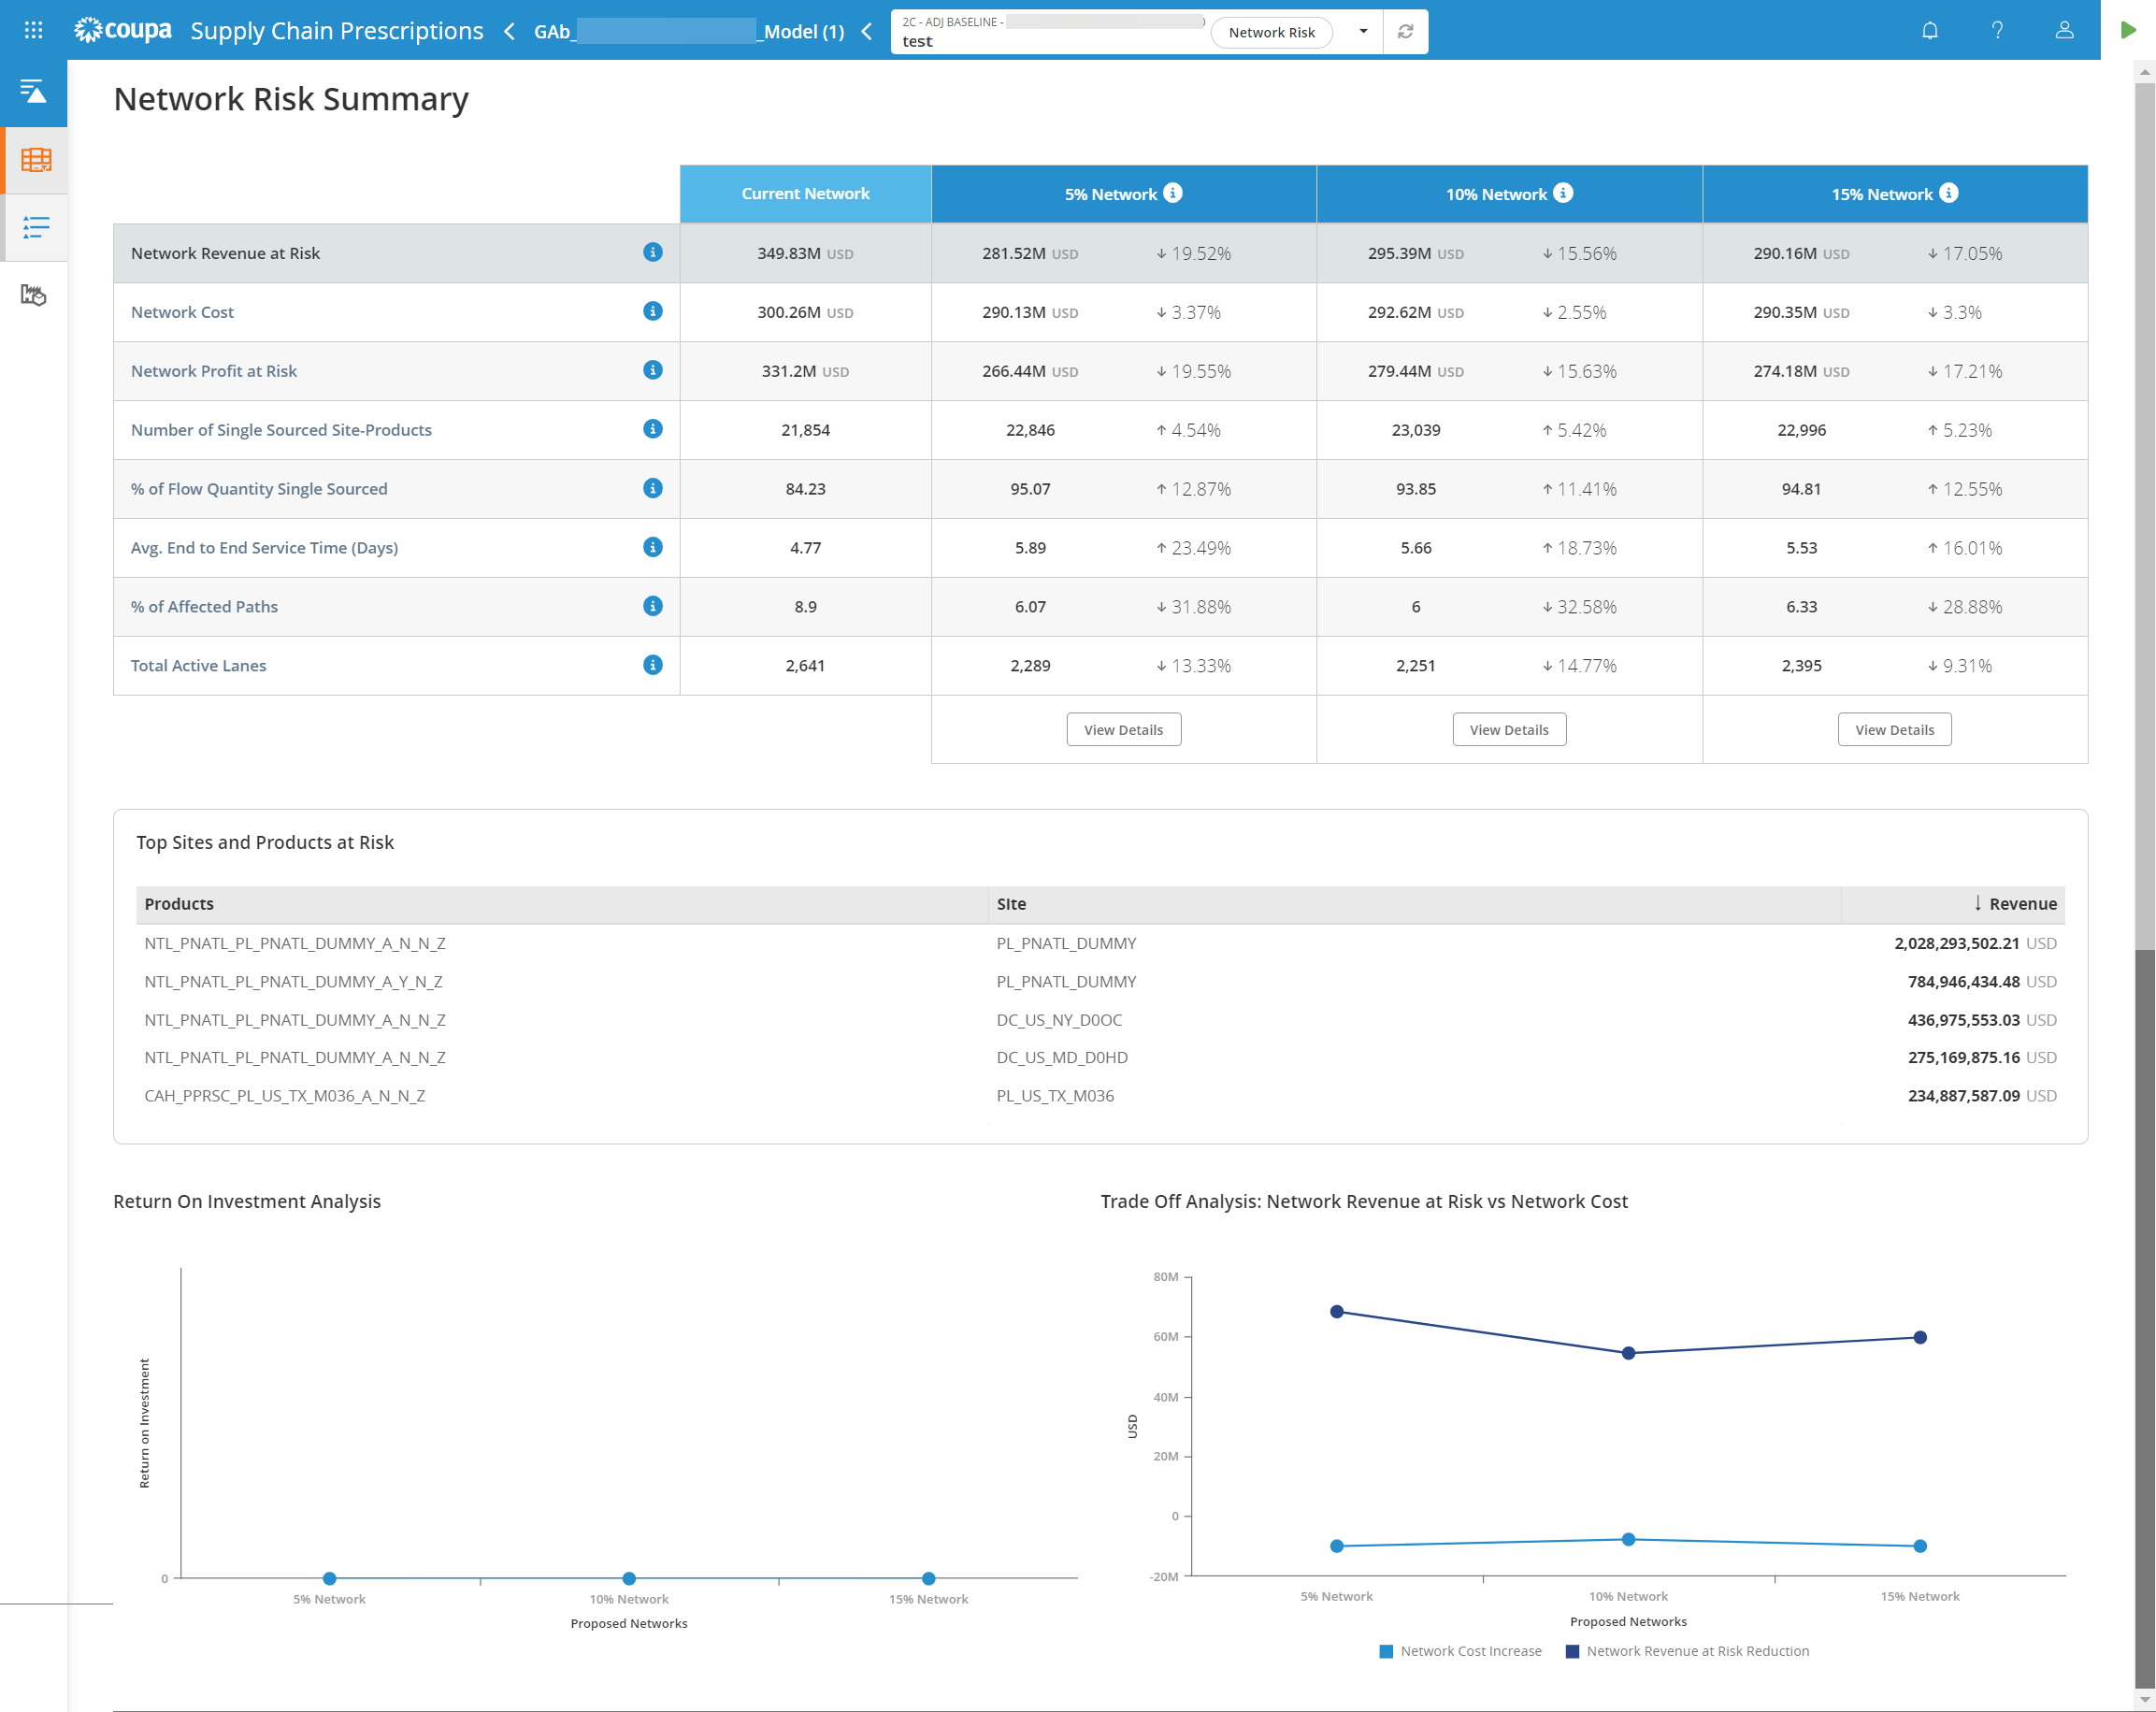Screen dimensions: 2156x1712
Task: Select the 15% Network column header
Action: (1895, 193)
